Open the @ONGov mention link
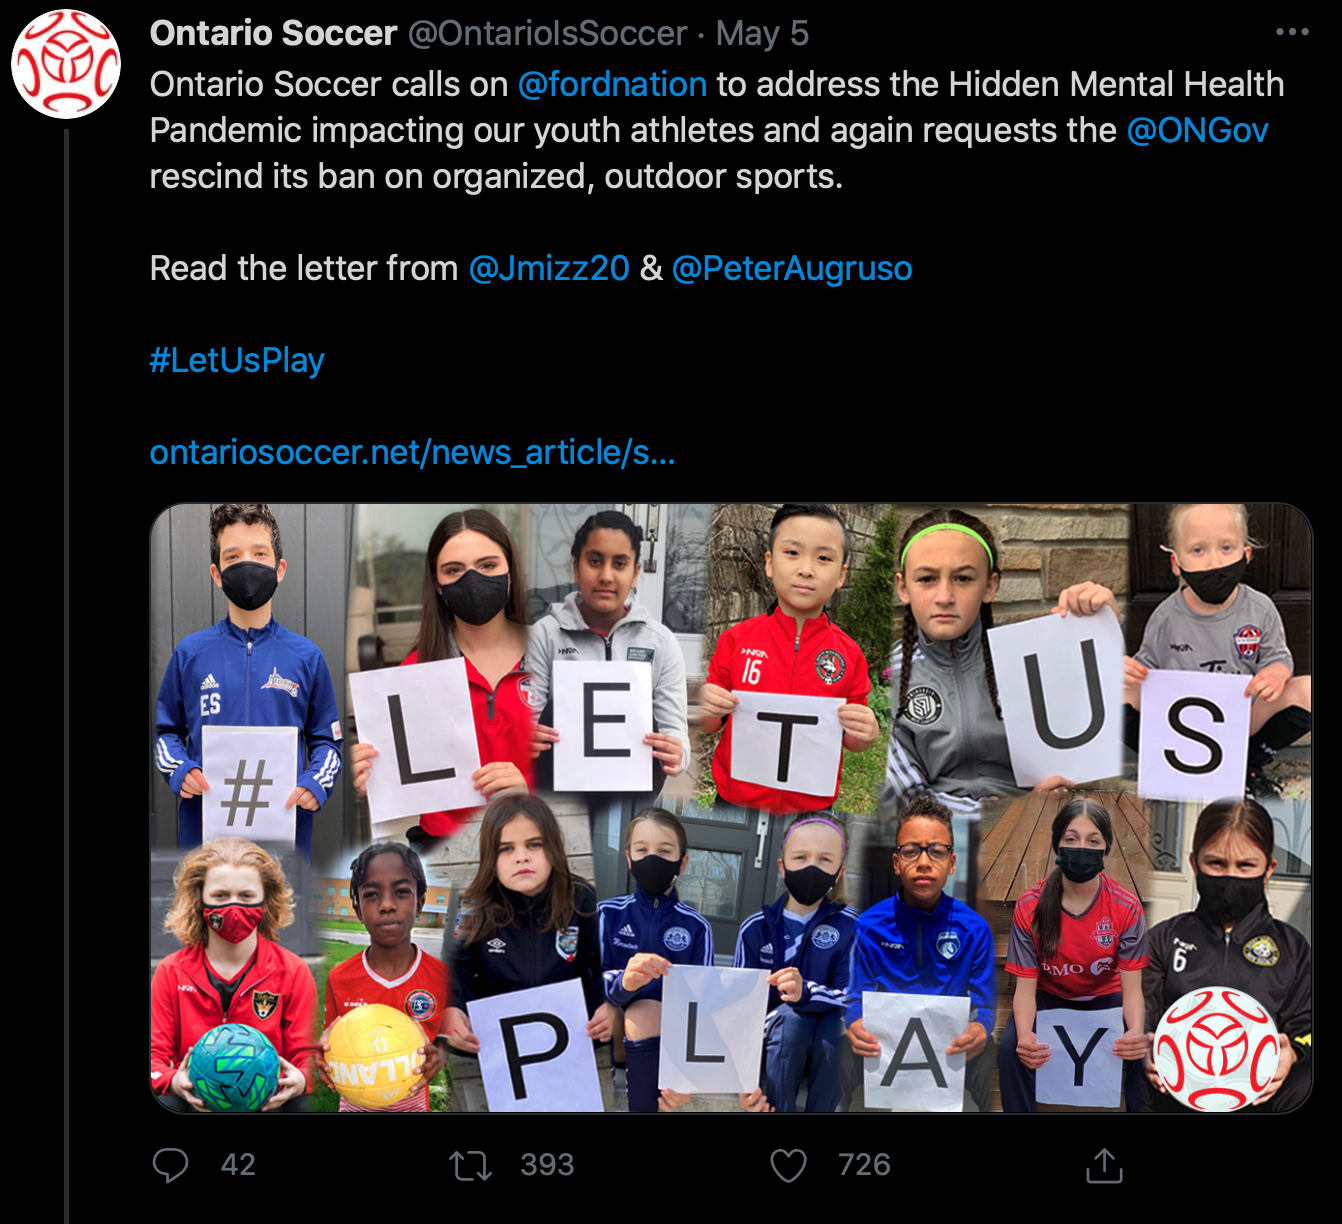1342x1224 pixels. (1197, 130)
